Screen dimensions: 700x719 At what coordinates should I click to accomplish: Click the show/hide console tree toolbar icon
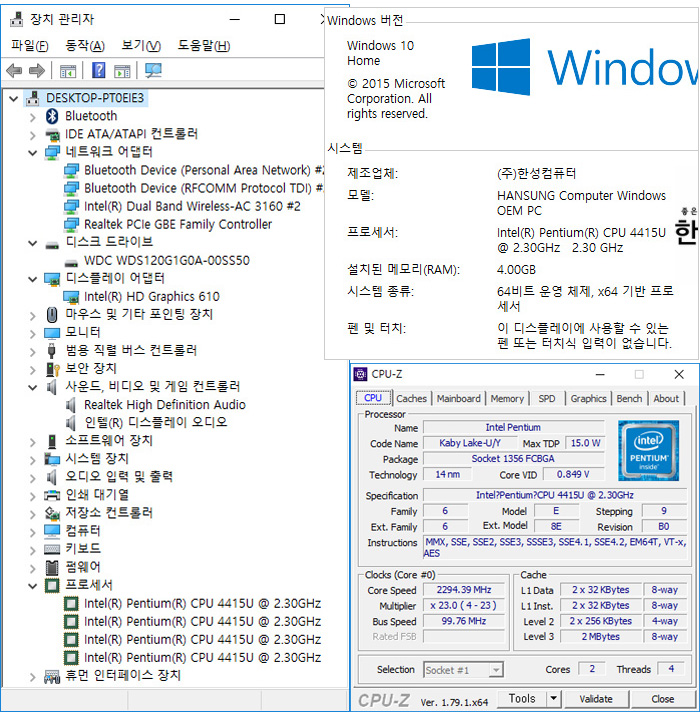click(x=68, y=70)
